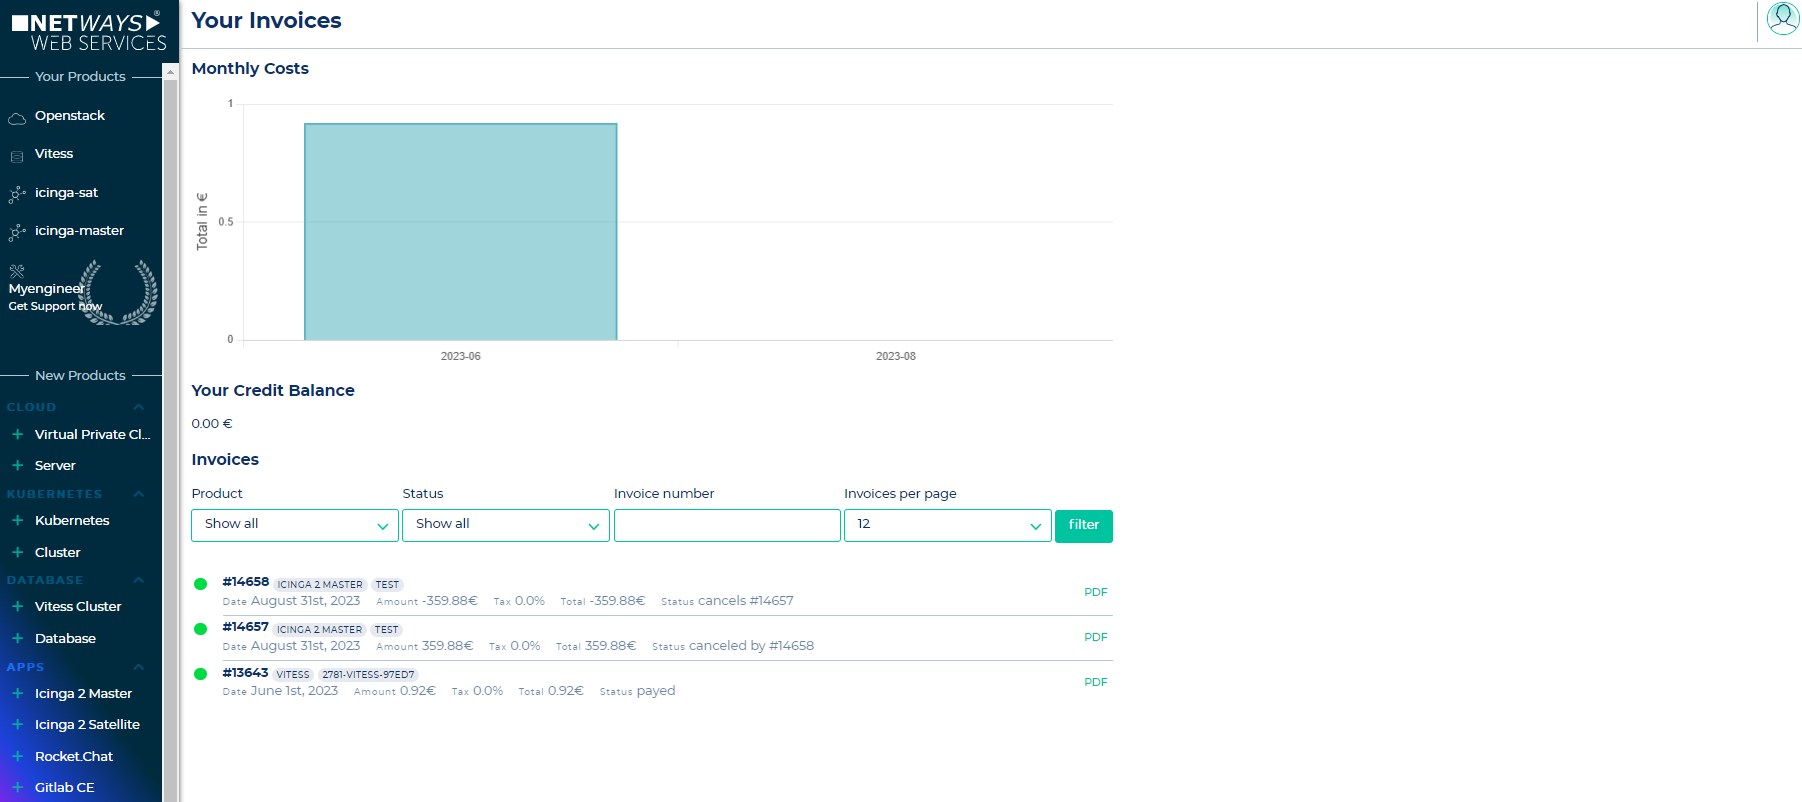Viewport: 1802px width, 802px height.
Task: Click the Openstack cloud icon
Action: point(17,119)
